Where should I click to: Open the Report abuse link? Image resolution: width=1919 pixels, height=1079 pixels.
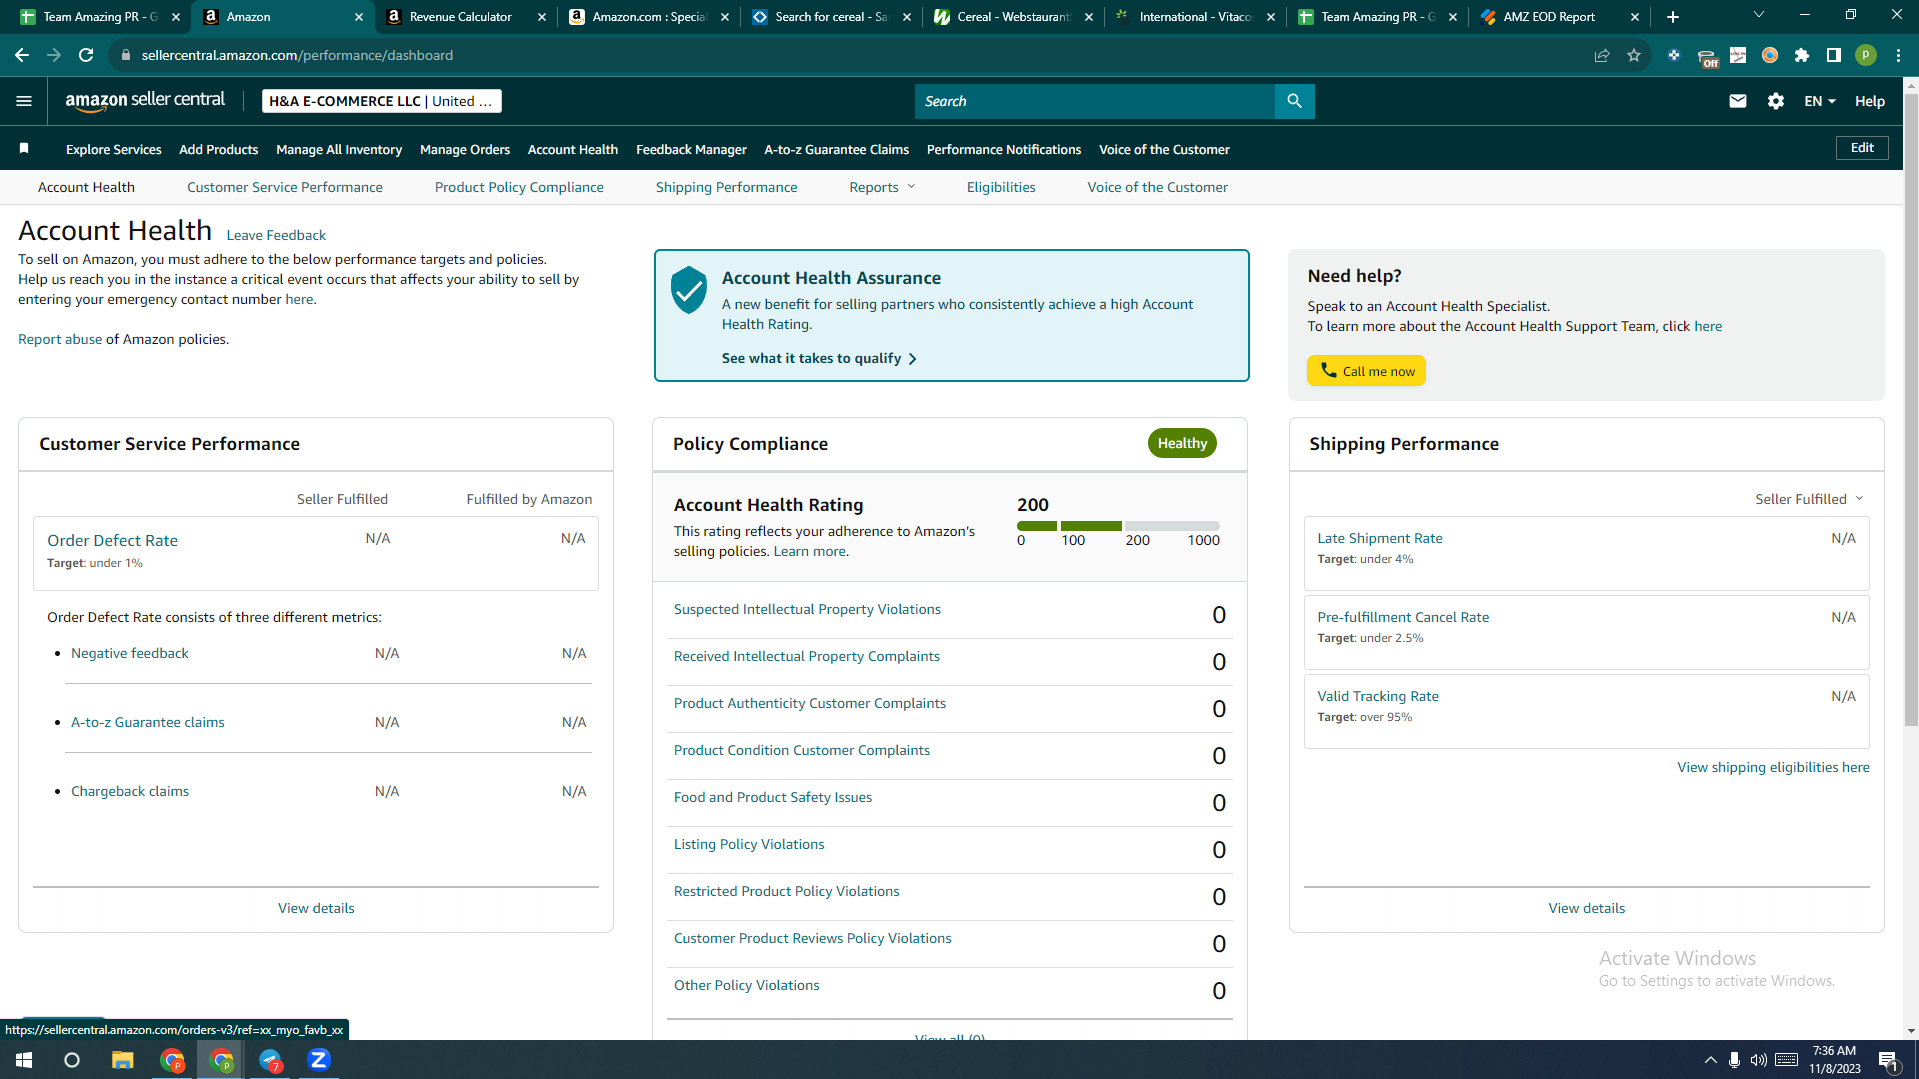click(60, 339)
